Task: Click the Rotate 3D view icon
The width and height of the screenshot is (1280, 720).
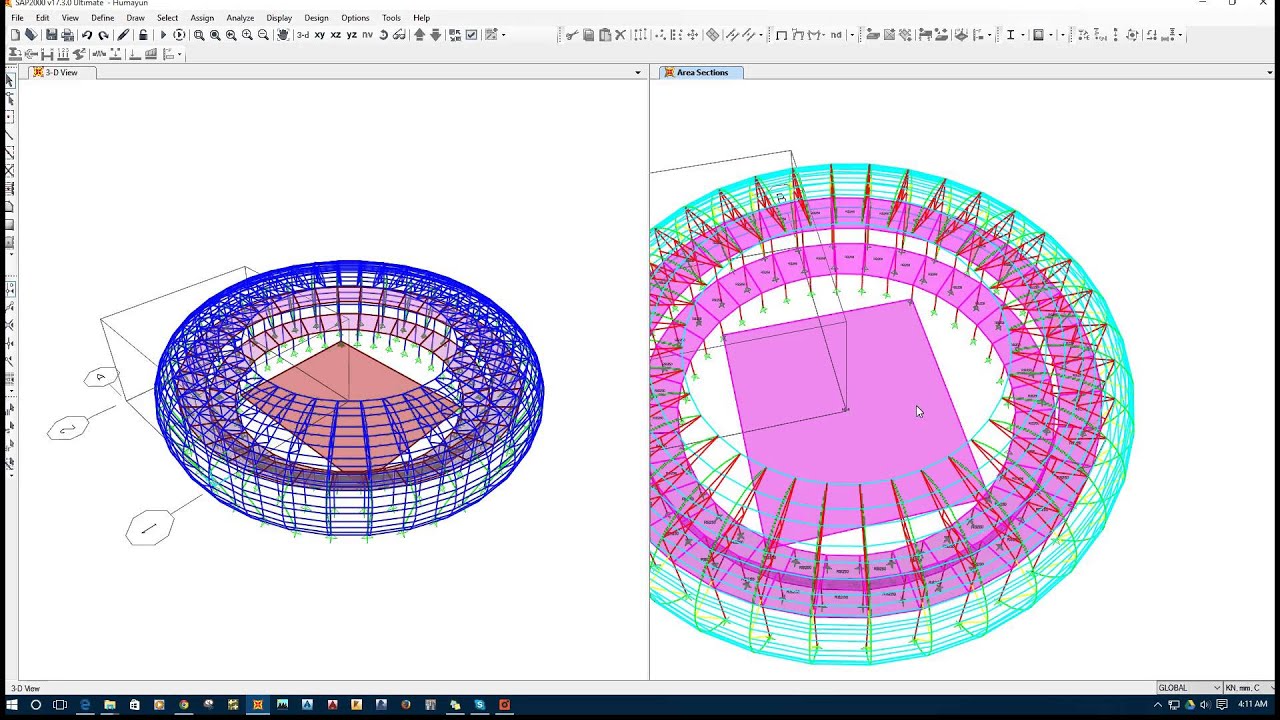Action: [383, 35]
